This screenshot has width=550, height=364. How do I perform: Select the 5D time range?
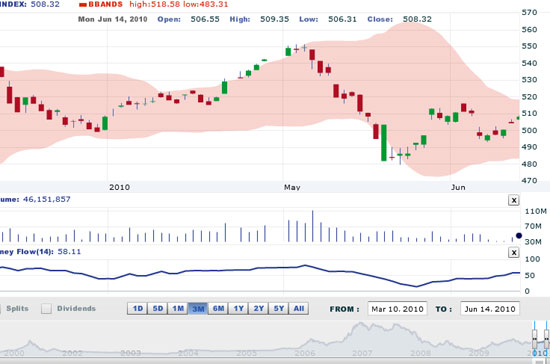click(x=158, y=309)
